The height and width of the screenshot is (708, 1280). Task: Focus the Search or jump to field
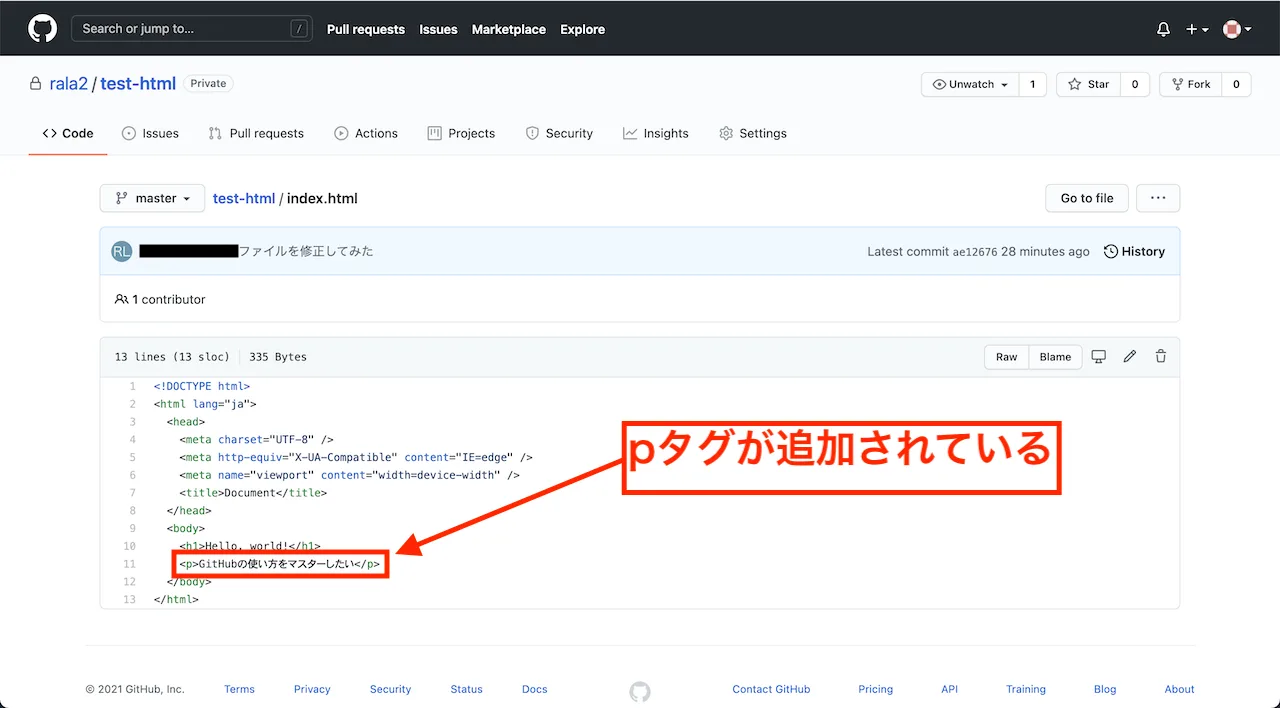[x=191, y=29]
